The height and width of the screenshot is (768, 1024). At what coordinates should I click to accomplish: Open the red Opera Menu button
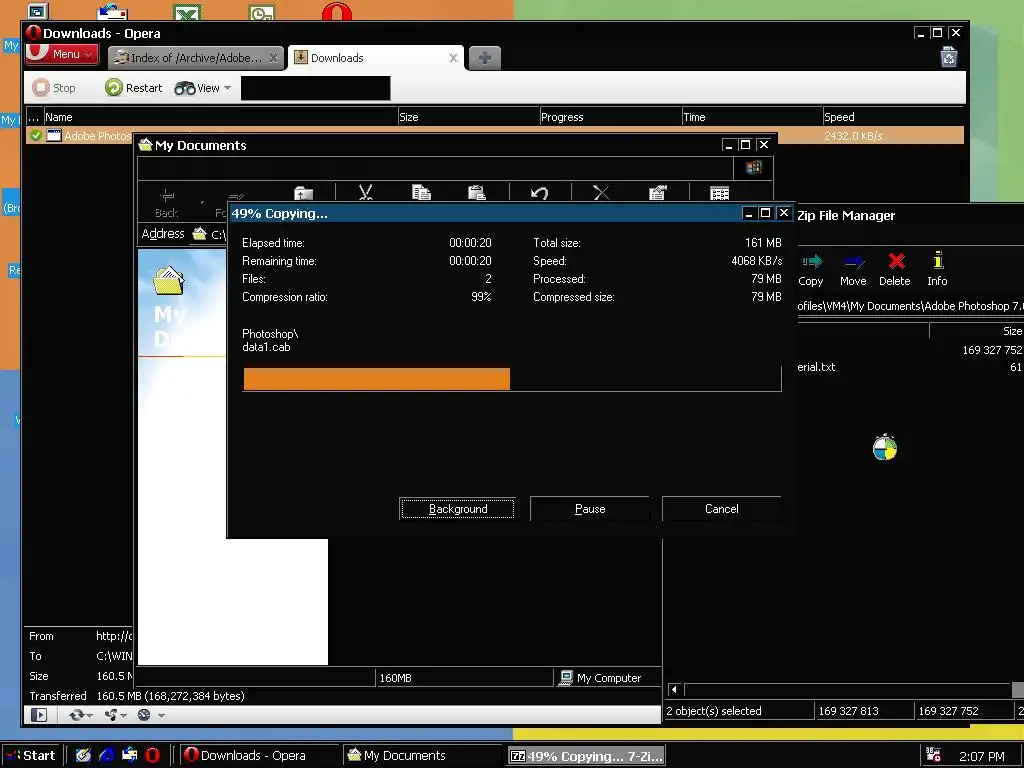tap(63, 54)
